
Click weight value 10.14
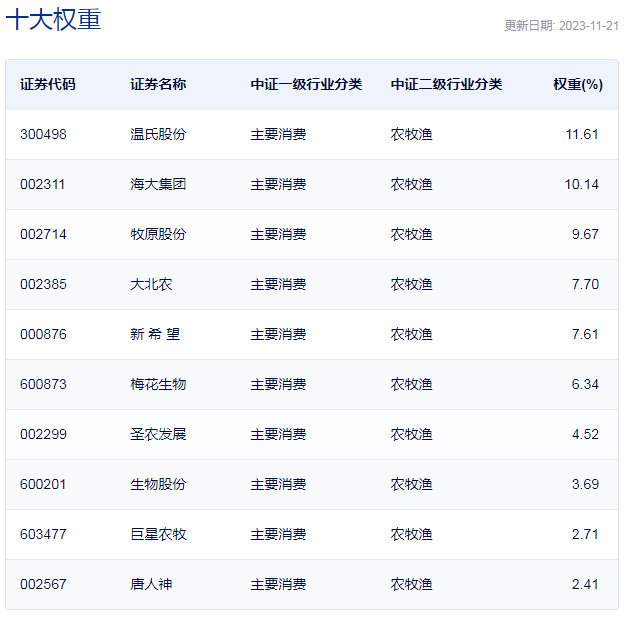(x=581, y=184)
